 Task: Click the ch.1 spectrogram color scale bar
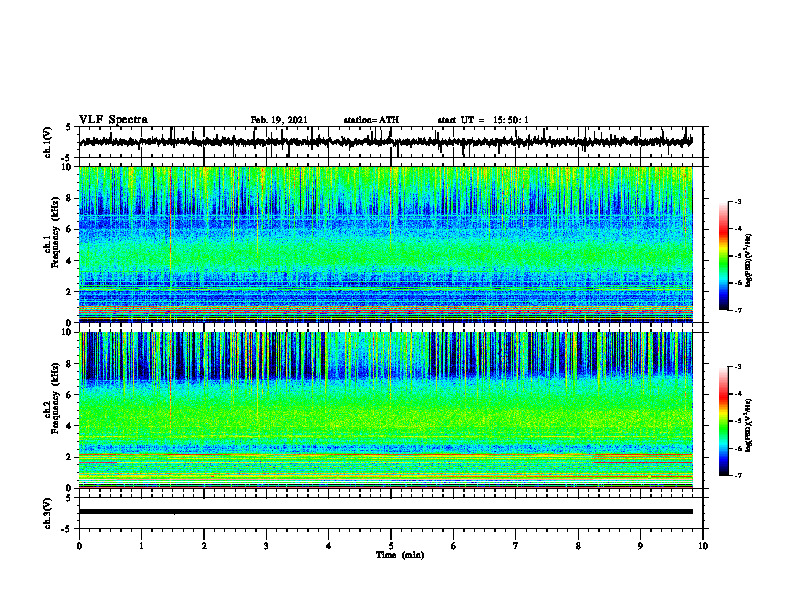723,256
